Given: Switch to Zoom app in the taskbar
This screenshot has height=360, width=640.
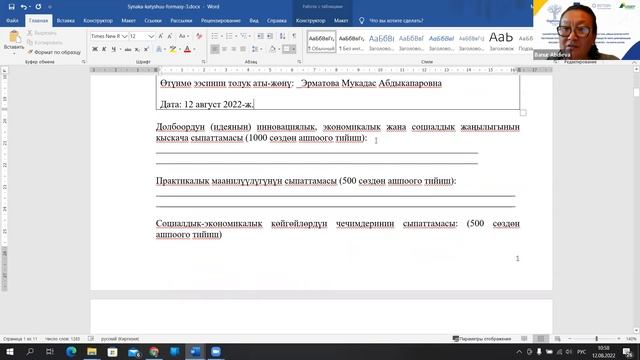Looking at the screenshot, I should [216, 352].
